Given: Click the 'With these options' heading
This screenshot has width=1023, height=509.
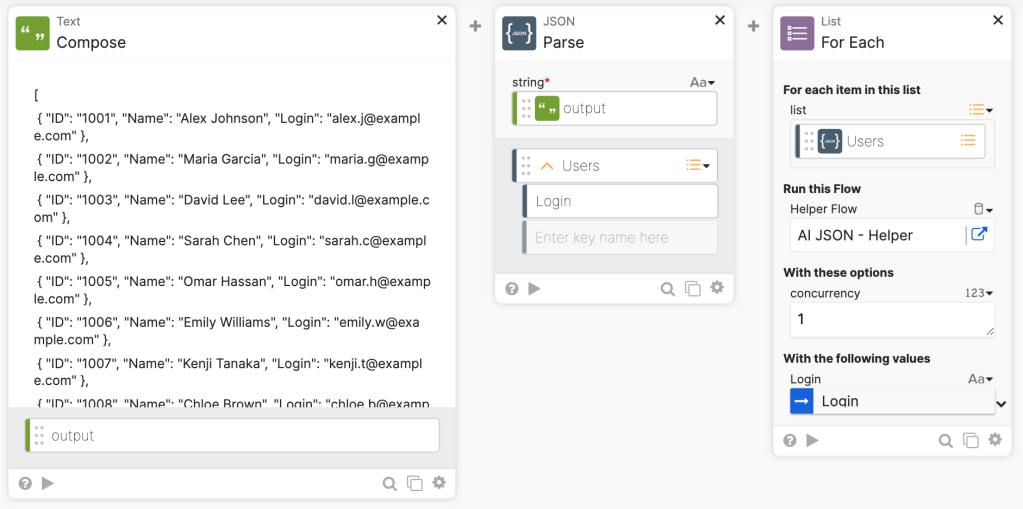Looking at the screenshot, I should click(x=838, y=272).
